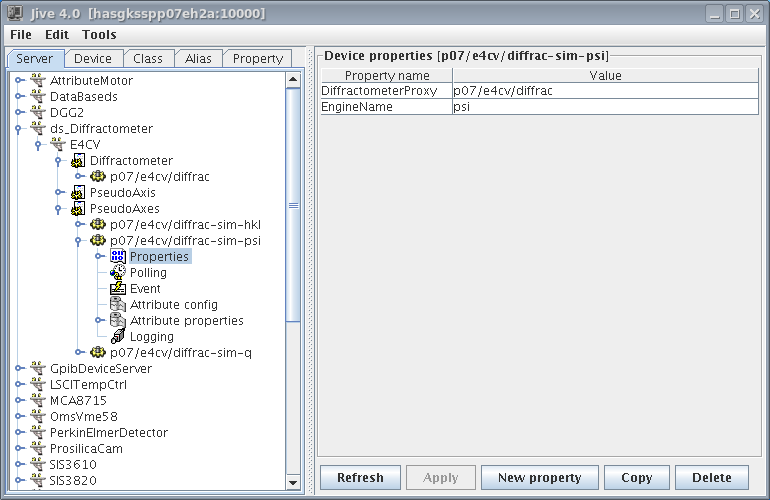Open the File menu
This screenshot has width=770, height=500.
(x=21, y=35)
